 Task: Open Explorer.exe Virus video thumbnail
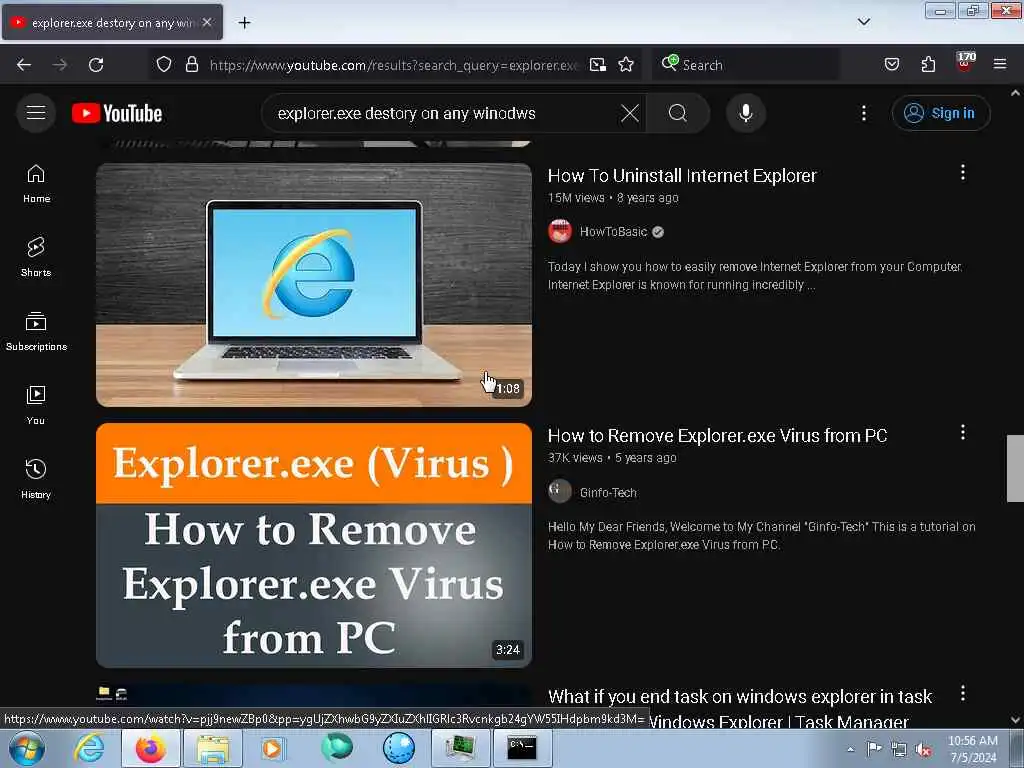[x=314, y=545]
